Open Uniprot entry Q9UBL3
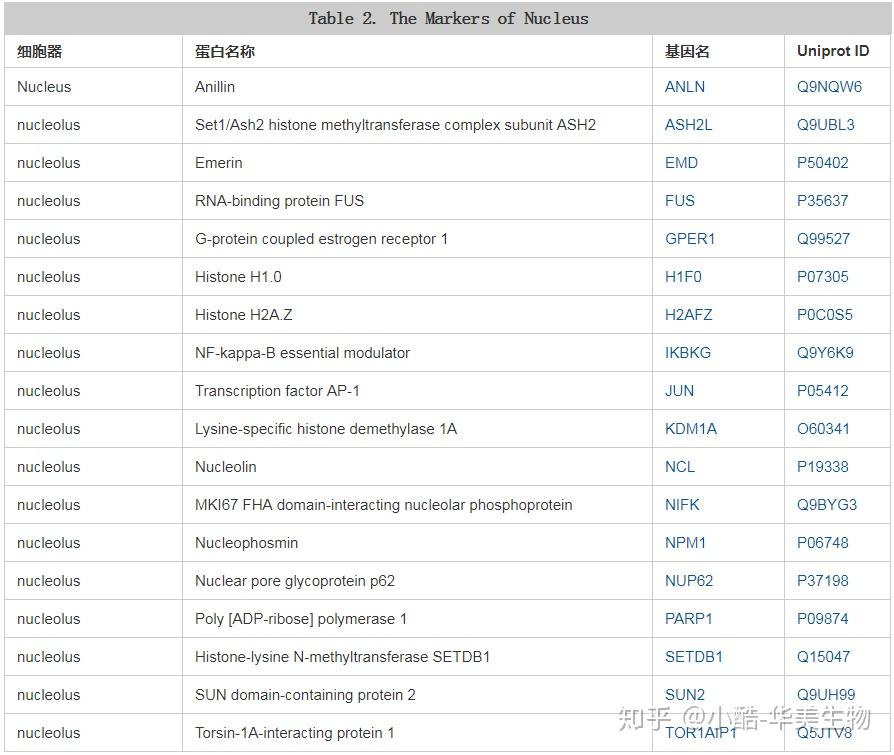 (x=826, y=125)
